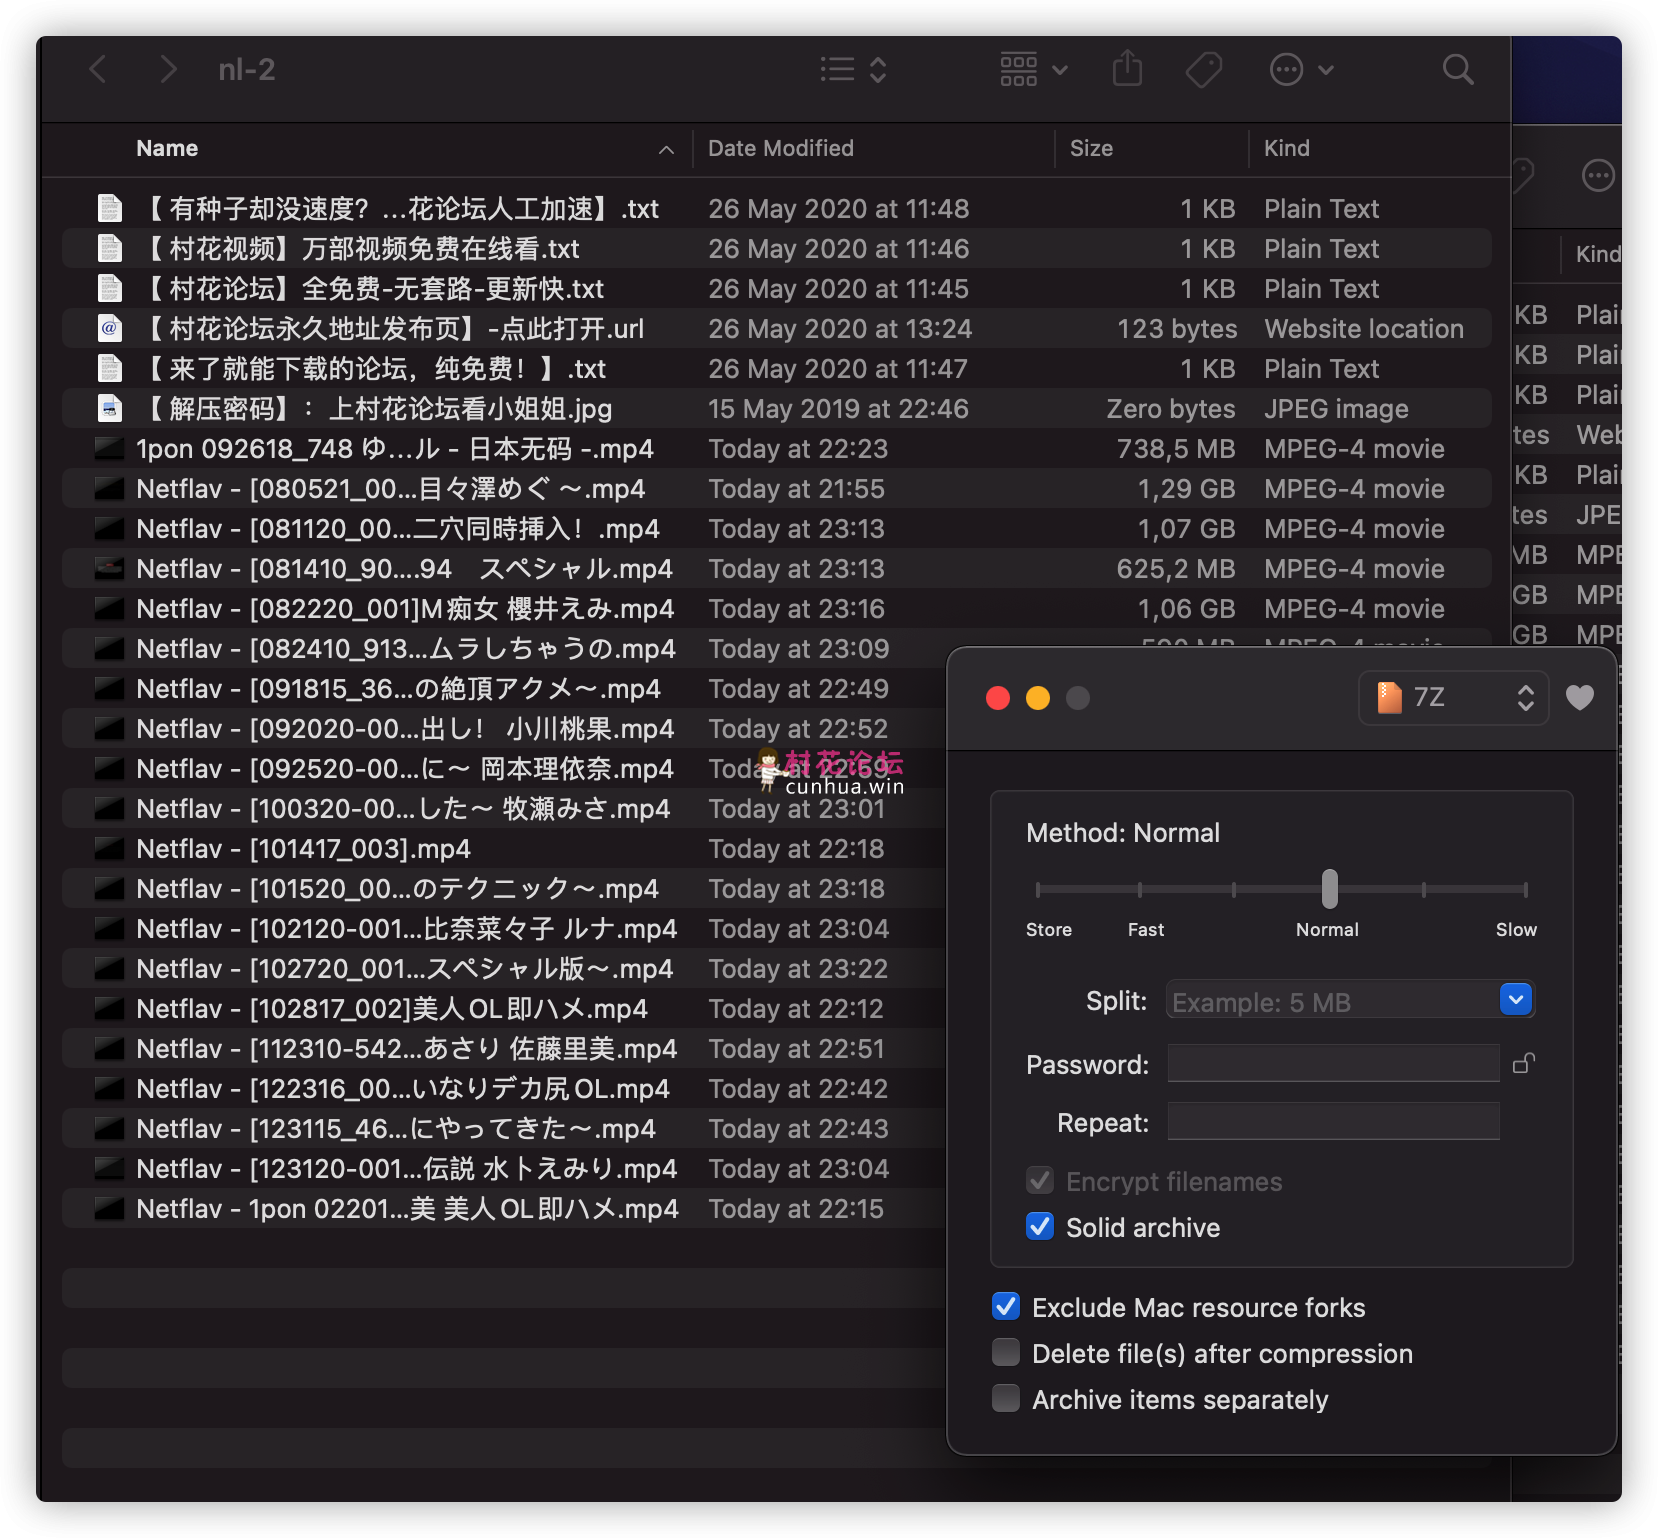Toggle the Encrypt filenames checkbox
The width and height of the screenshot is (1658, 1538).
tap(1040, 1180)
